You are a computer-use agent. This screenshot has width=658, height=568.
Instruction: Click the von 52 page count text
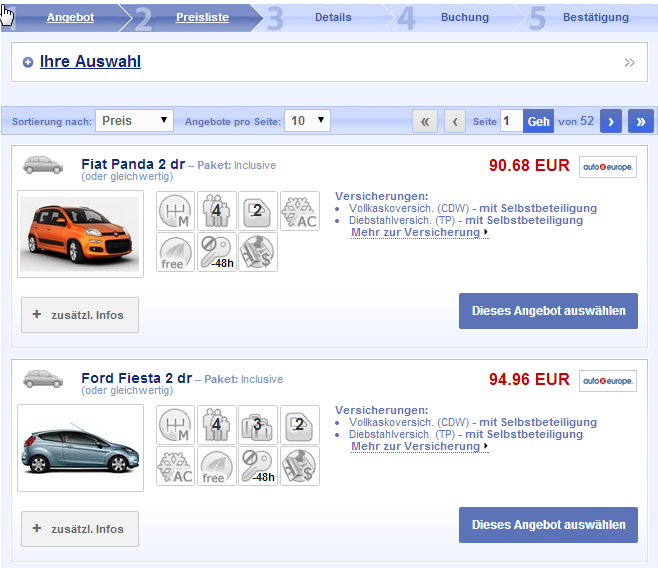point(576,121)
